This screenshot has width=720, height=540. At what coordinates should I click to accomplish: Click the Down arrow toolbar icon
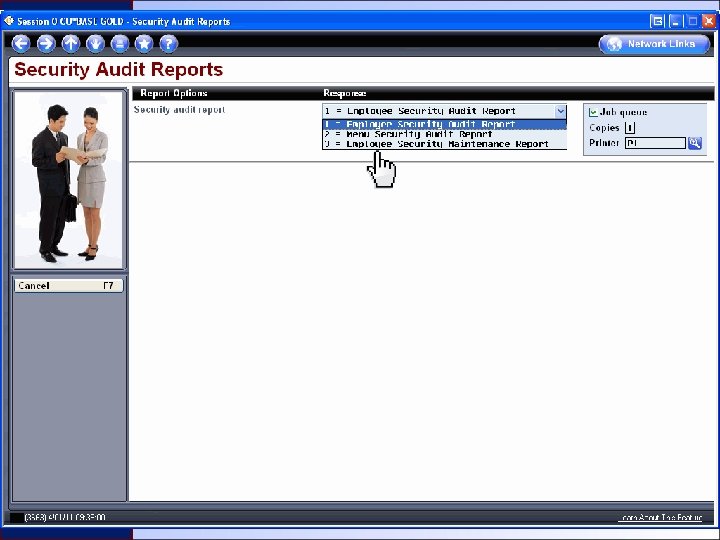click(x=95, y=44)
